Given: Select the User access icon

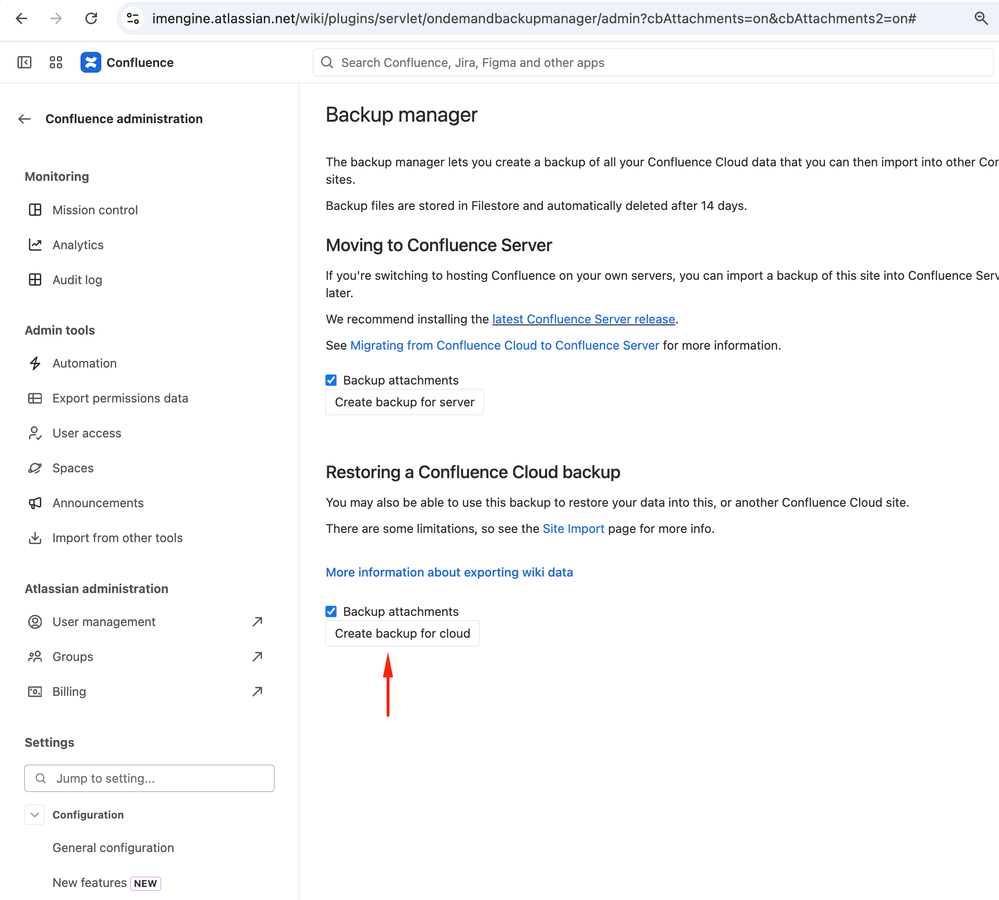Looking at the screenshot, I should (x=36, y=432).
